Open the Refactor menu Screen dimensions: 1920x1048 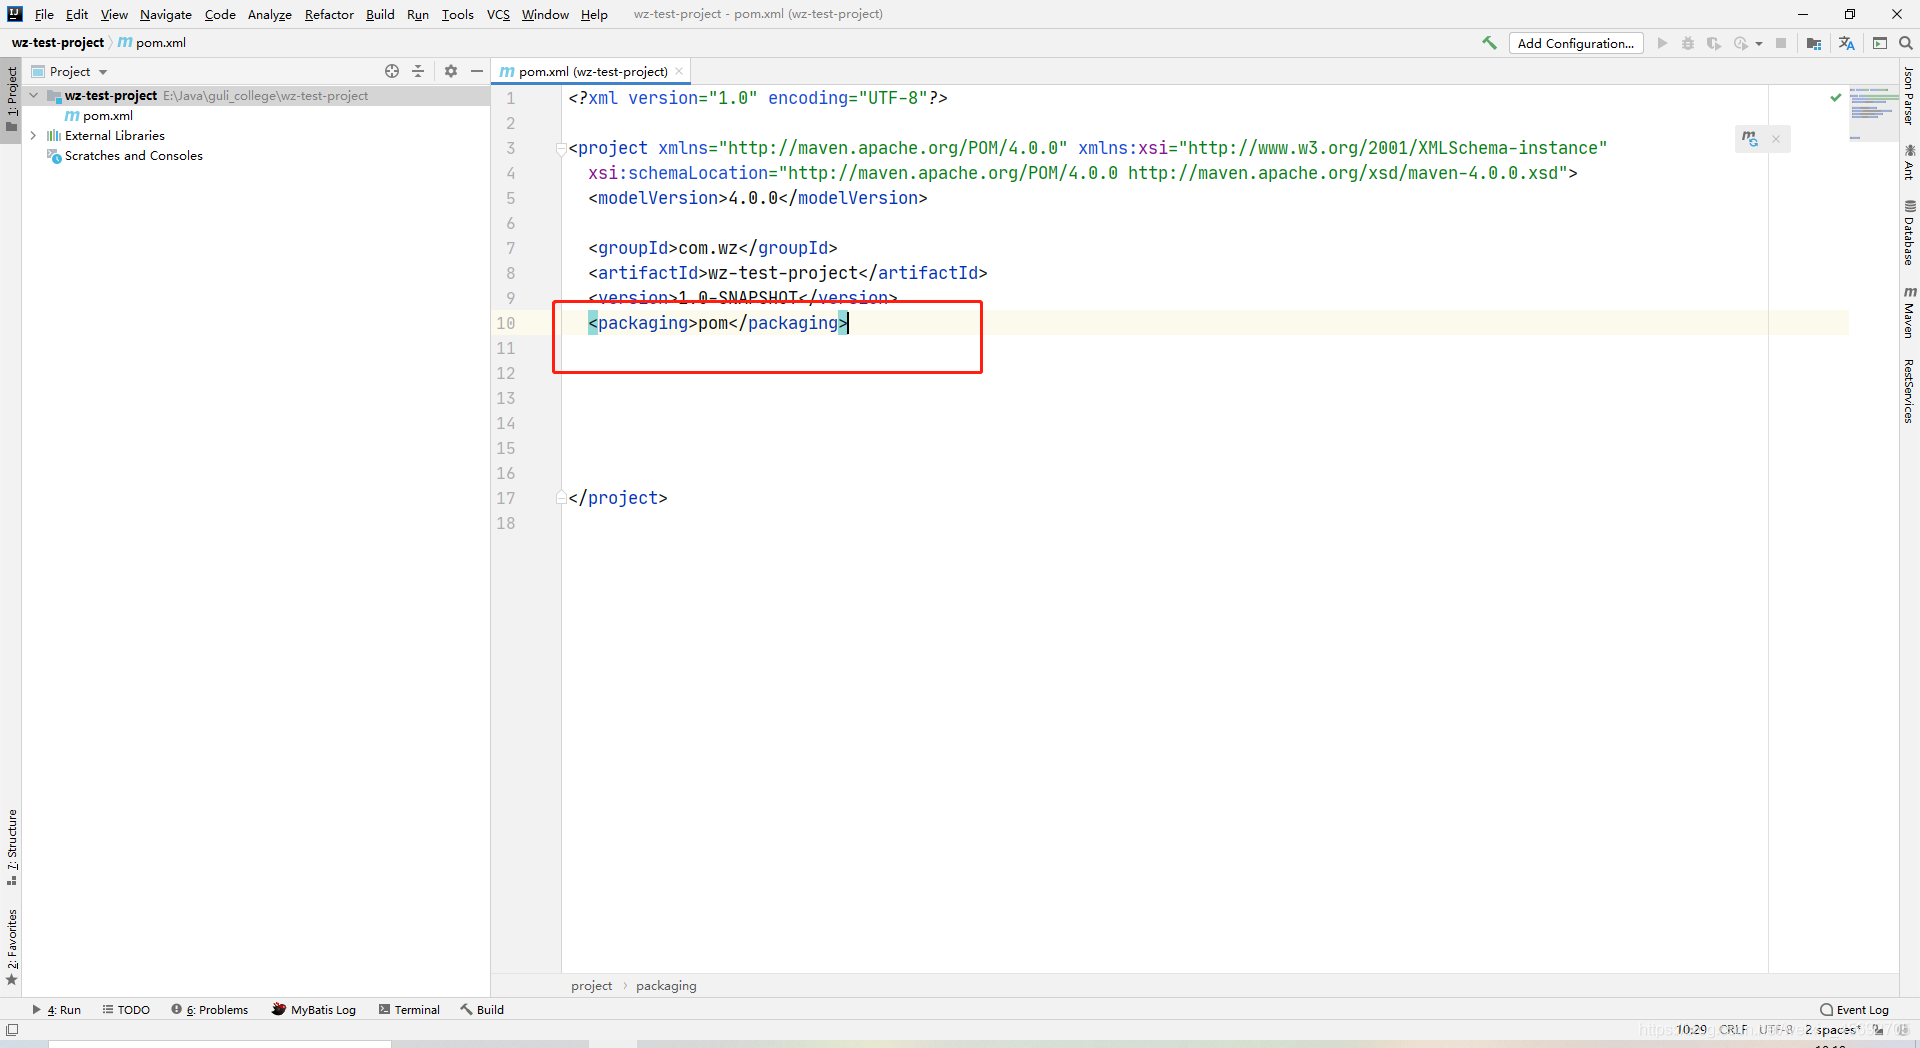329,14
